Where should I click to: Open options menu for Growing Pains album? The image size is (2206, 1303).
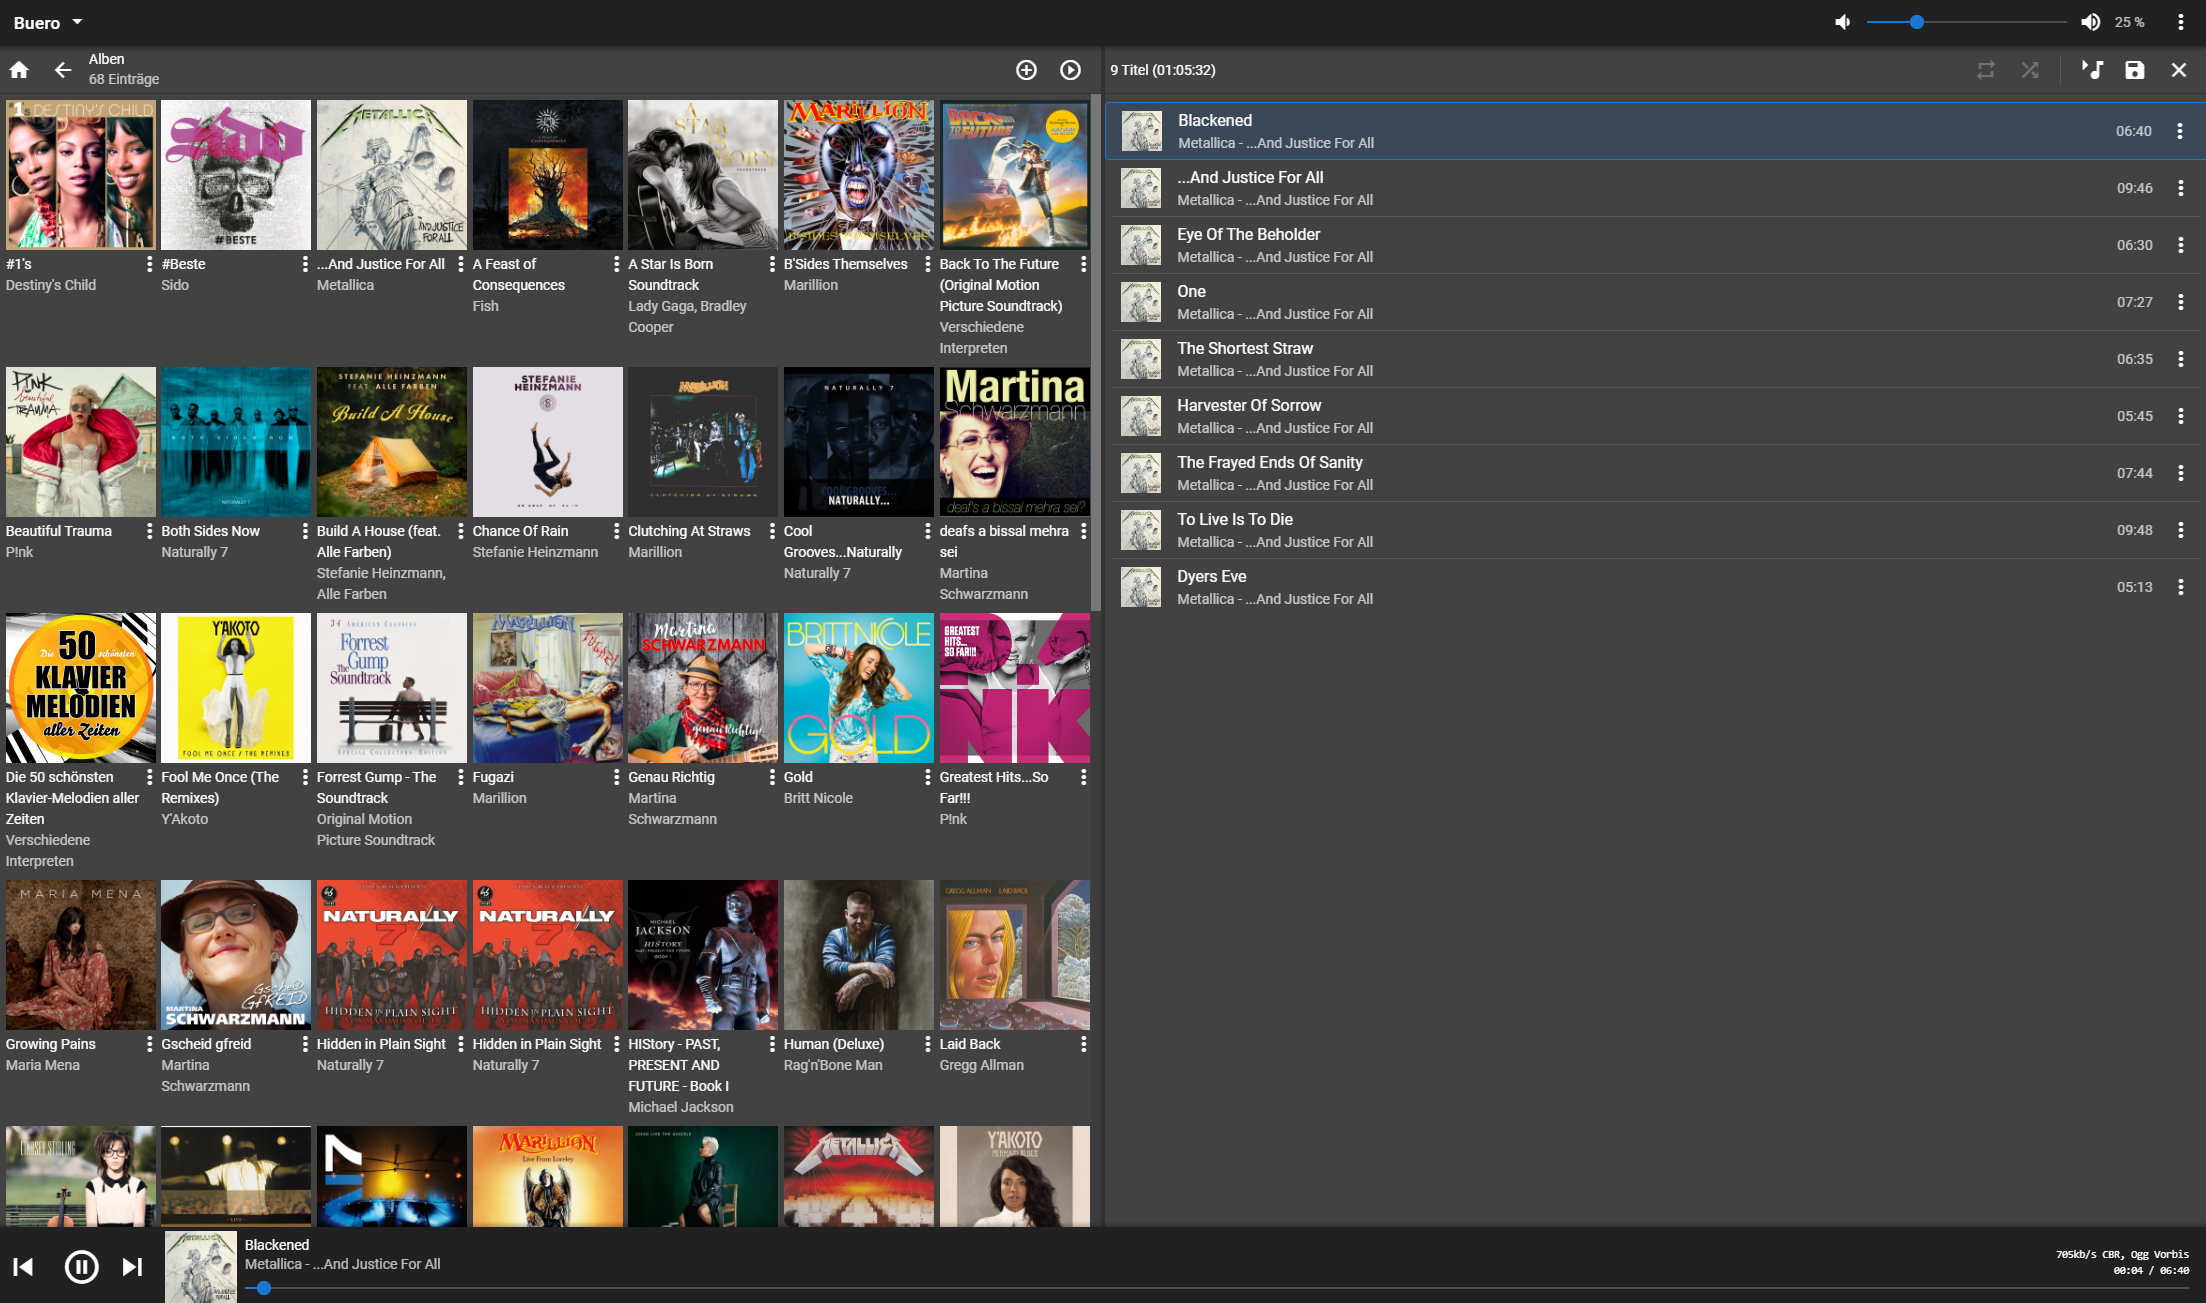coord(149,1044)
